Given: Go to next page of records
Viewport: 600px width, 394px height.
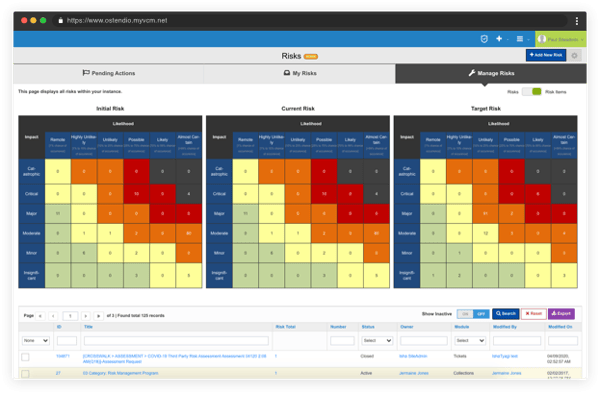Looking at the screenshot, I should (x=86, y=316).
